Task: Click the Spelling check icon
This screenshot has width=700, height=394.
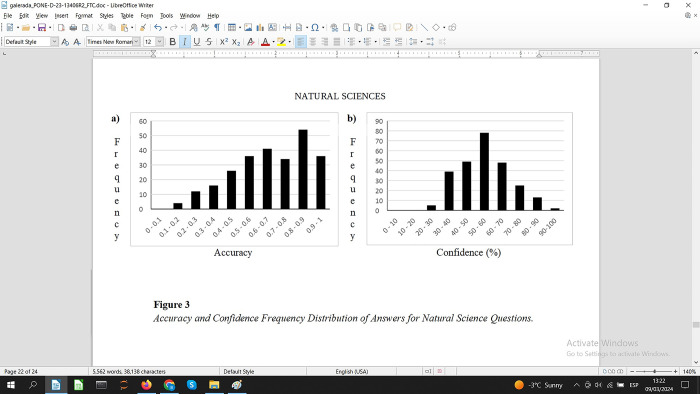Action: click(x=205, y=28)
